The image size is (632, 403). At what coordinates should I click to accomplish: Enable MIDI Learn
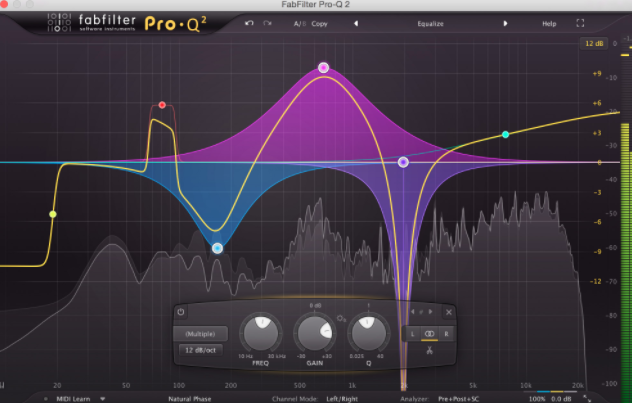pos(73,399)
